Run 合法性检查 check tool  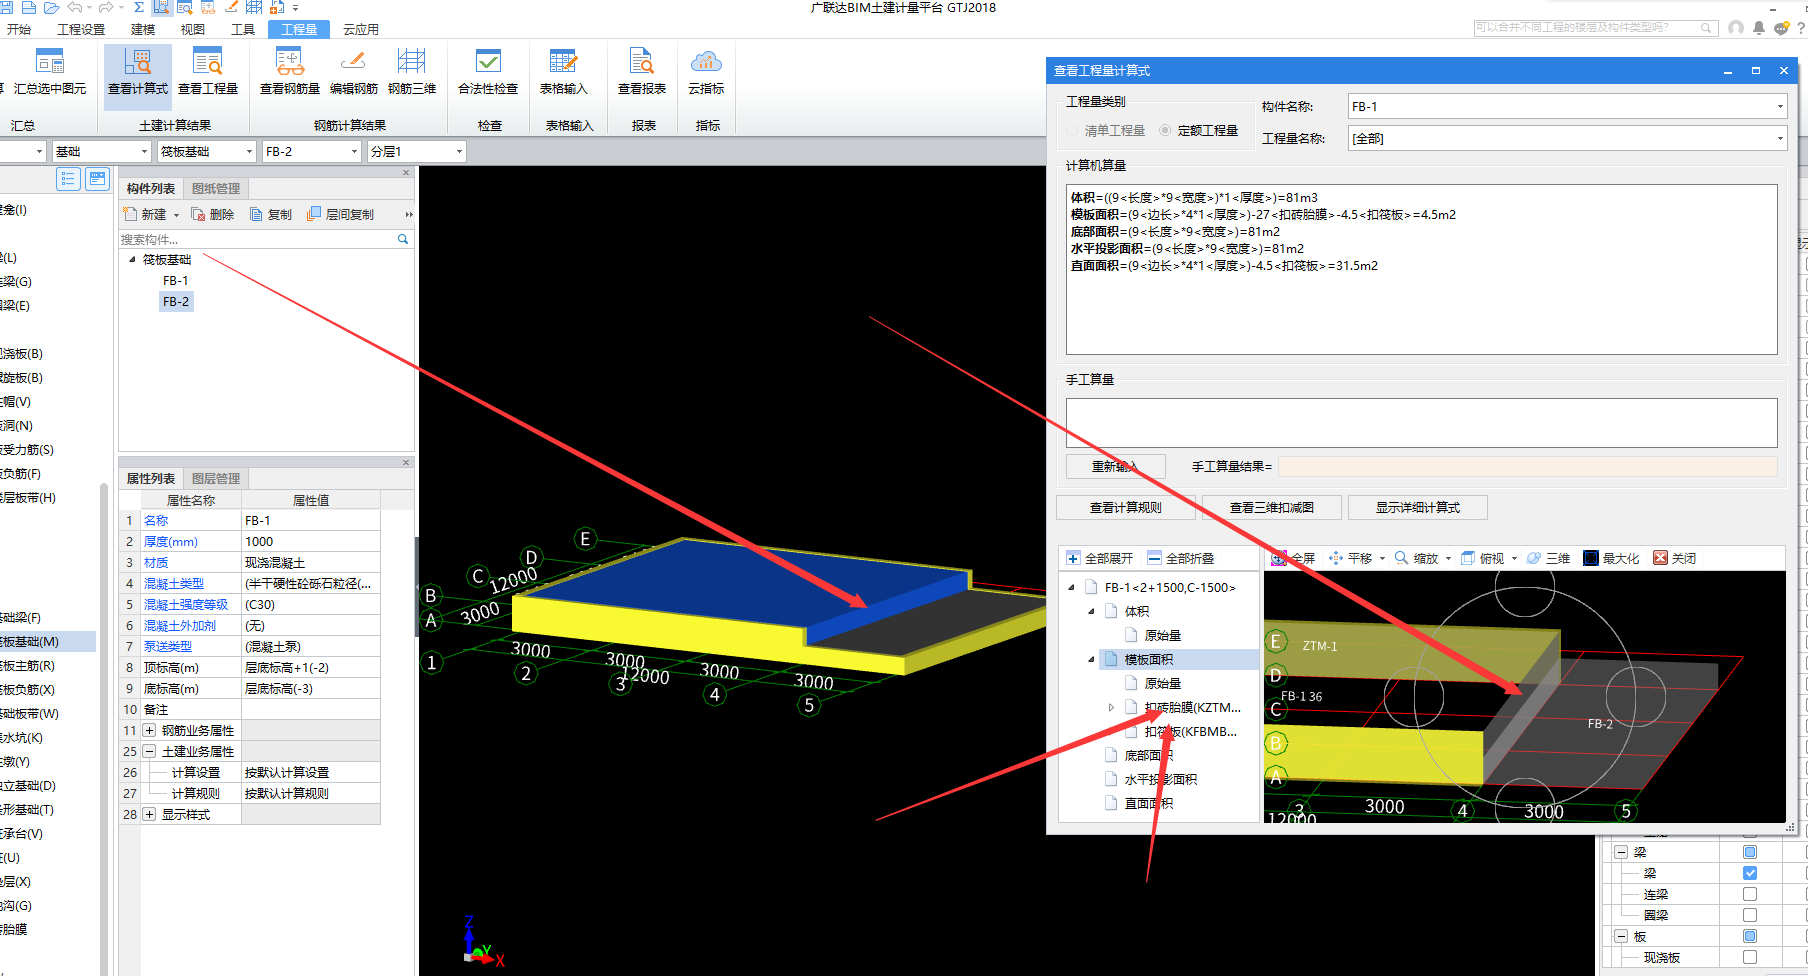488,72
